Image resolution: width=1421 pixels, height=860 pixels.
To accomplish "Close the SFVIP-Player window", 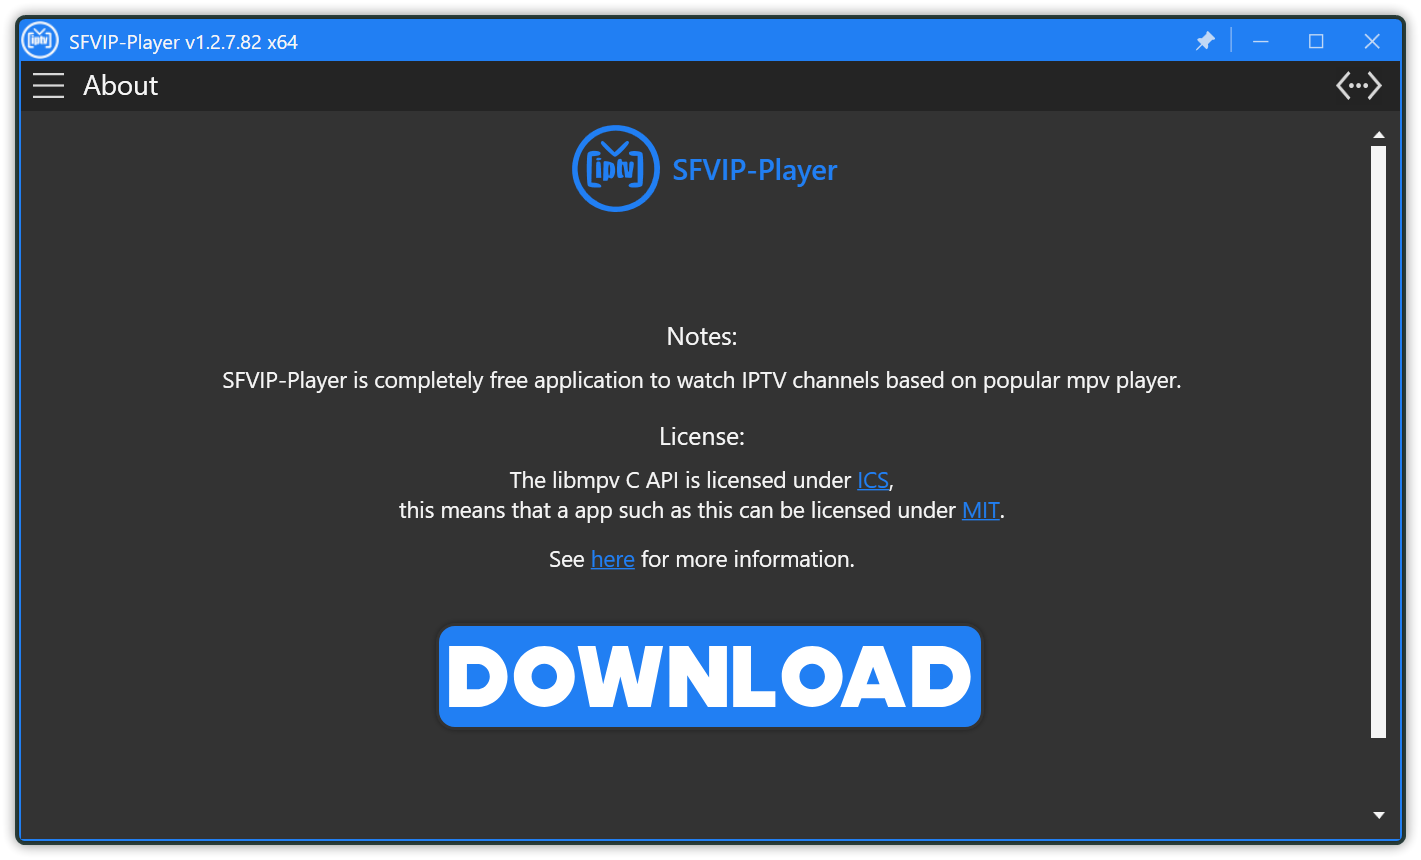I will point(1372,41).
